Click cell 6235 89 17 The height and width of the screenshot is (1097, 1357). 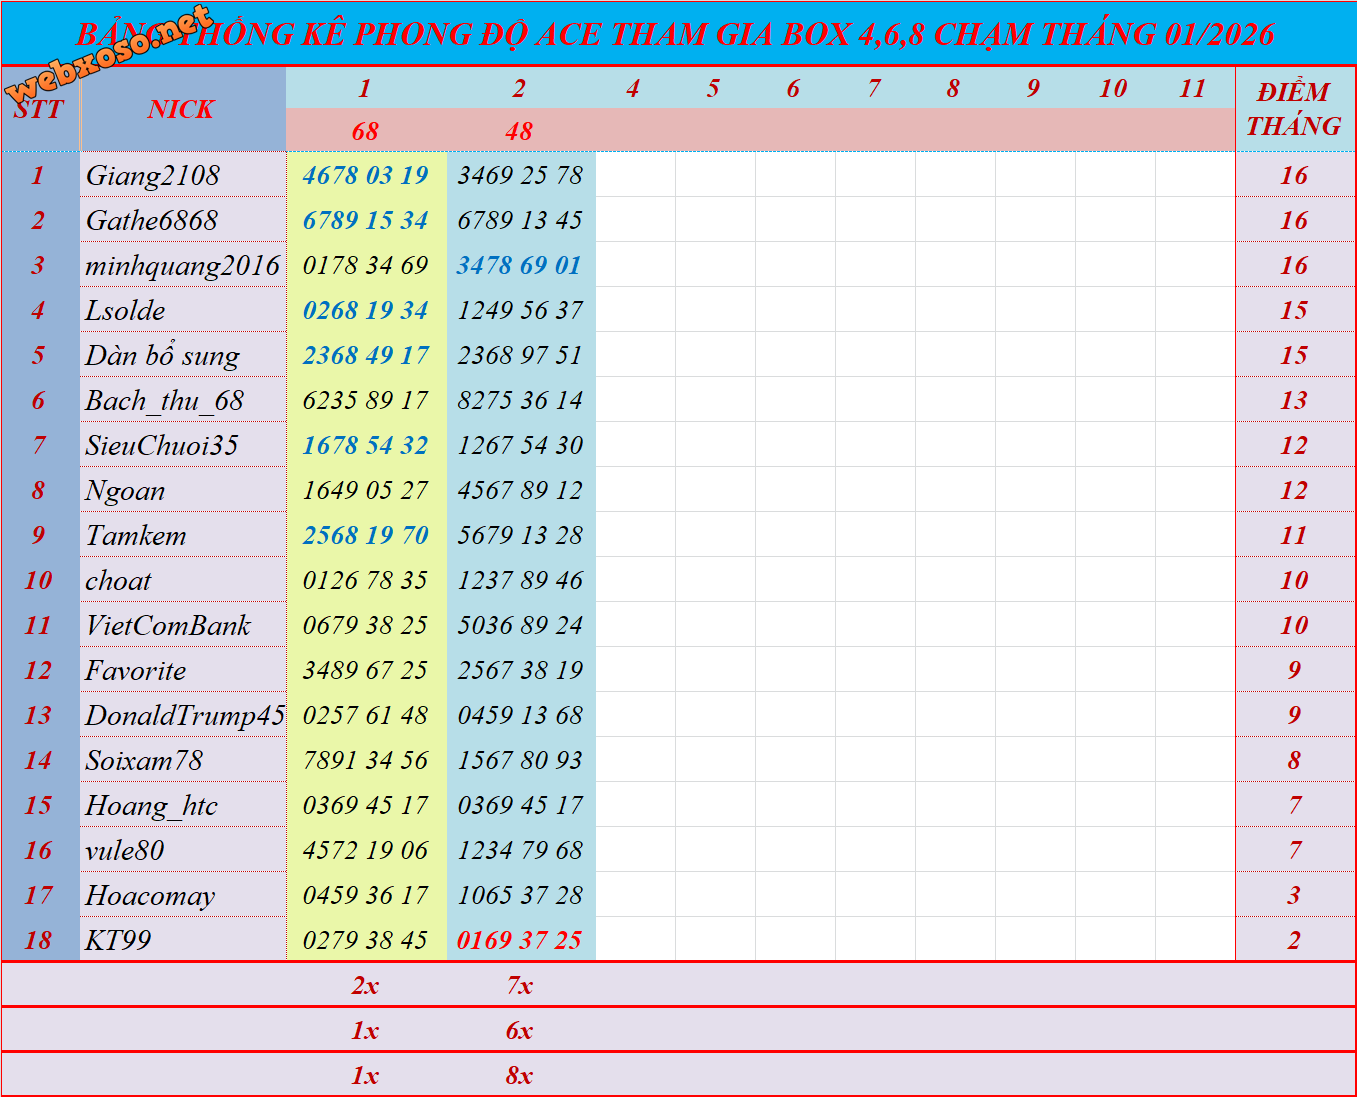tap(366, 400)
